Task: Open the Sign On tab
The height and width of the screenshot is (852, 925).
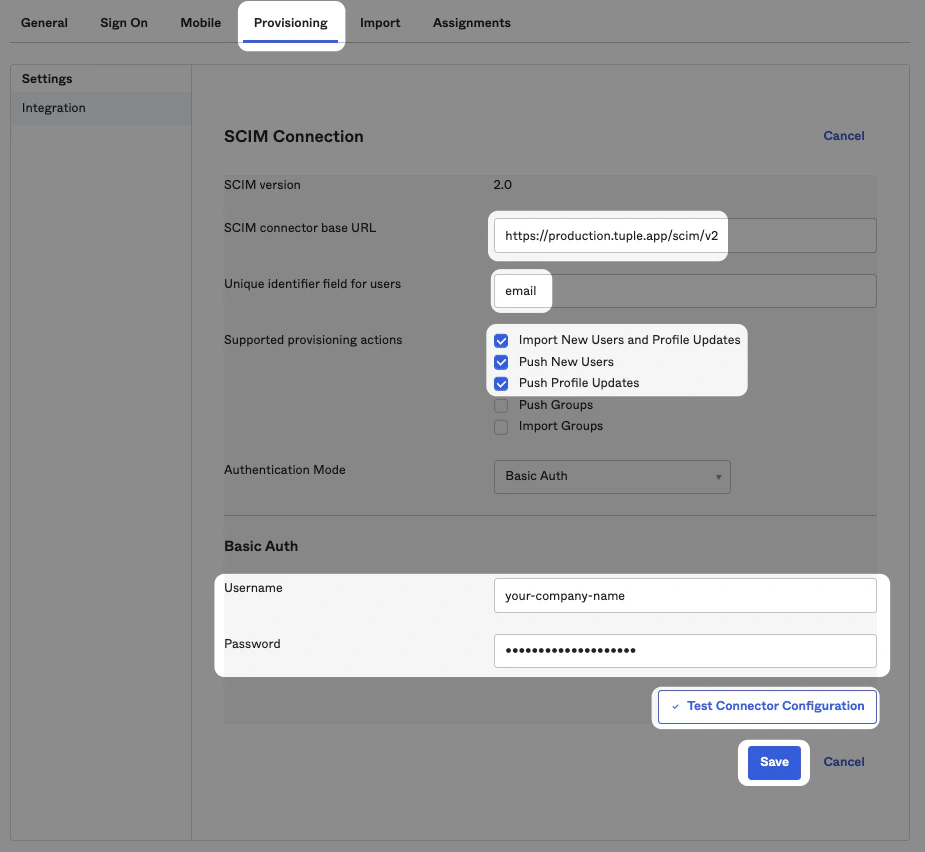Action: 123,22
